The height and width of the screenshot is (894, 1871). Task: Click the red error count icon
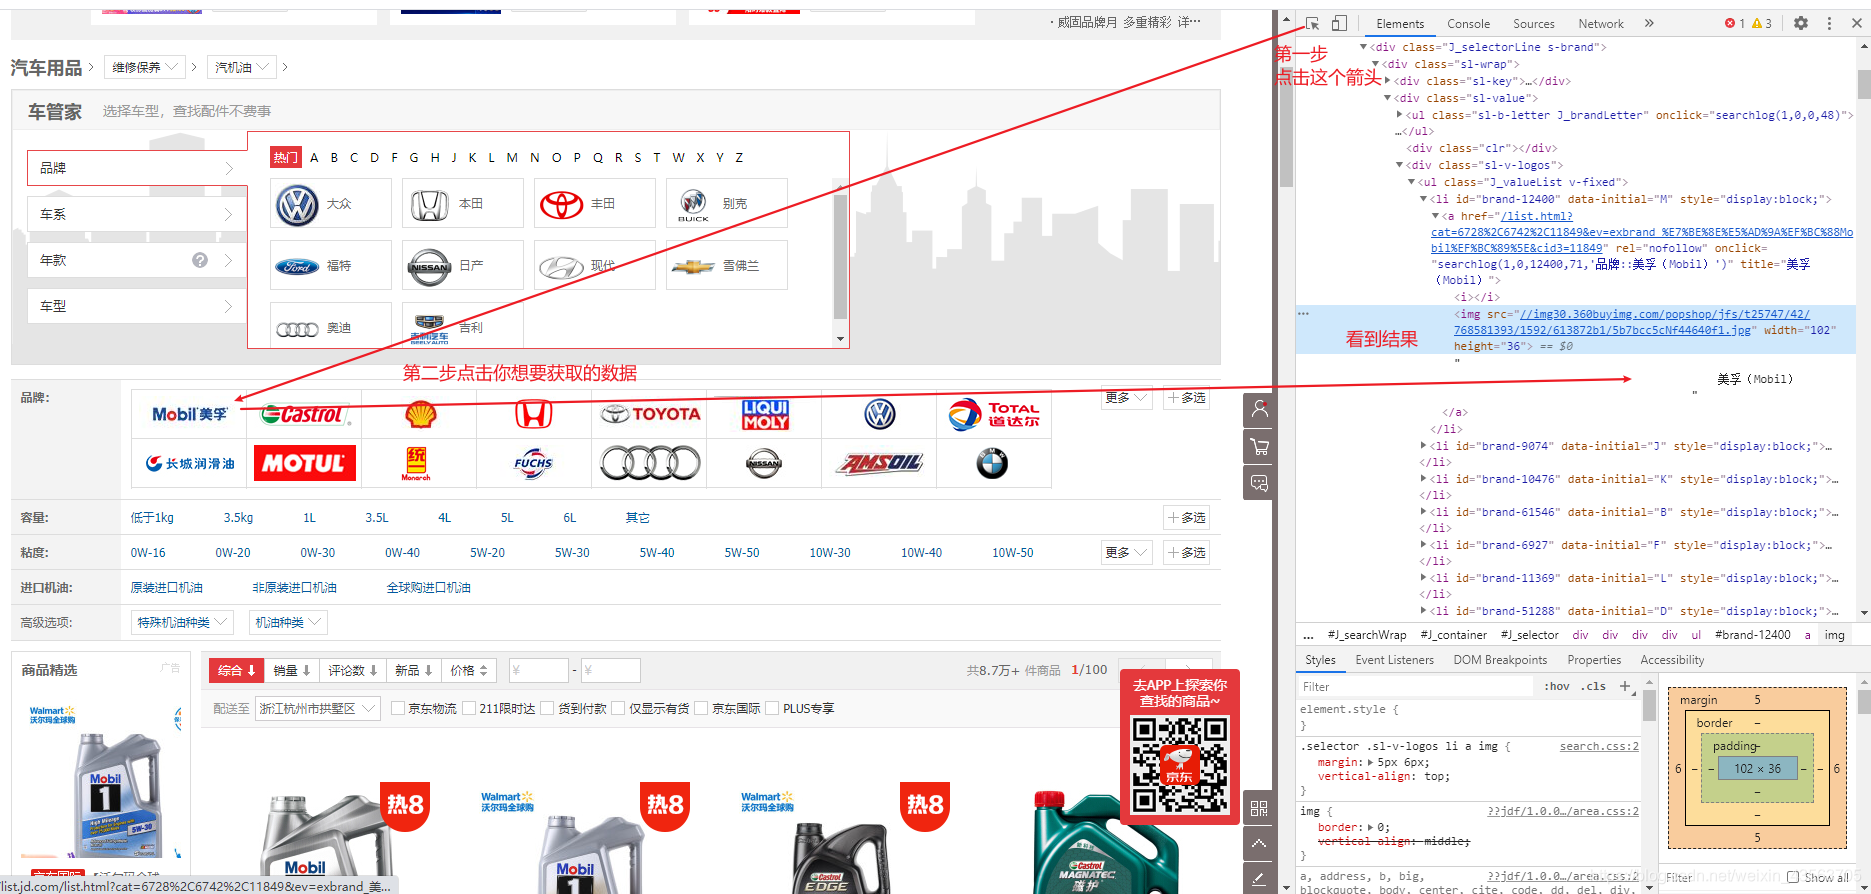coord(1730,23)
